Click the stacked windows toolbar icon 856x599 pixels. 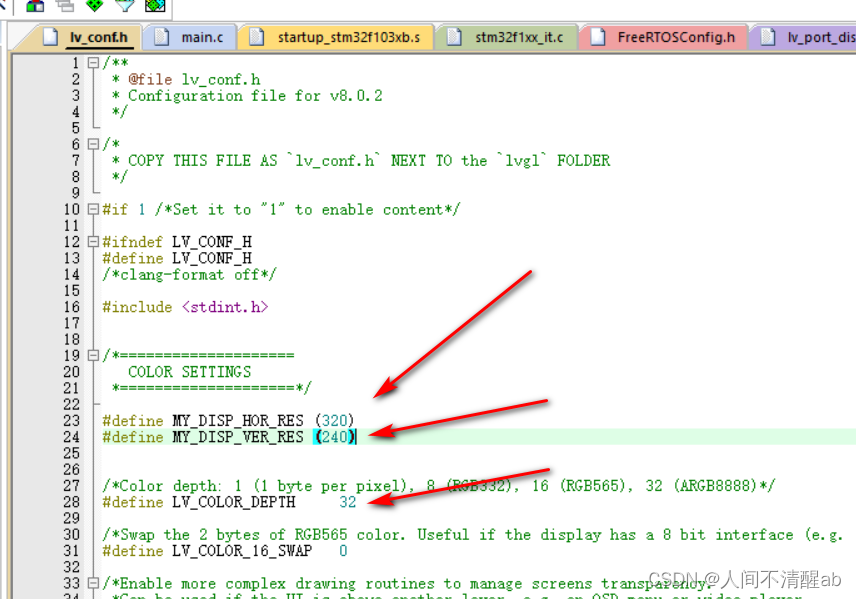point(63,7)
